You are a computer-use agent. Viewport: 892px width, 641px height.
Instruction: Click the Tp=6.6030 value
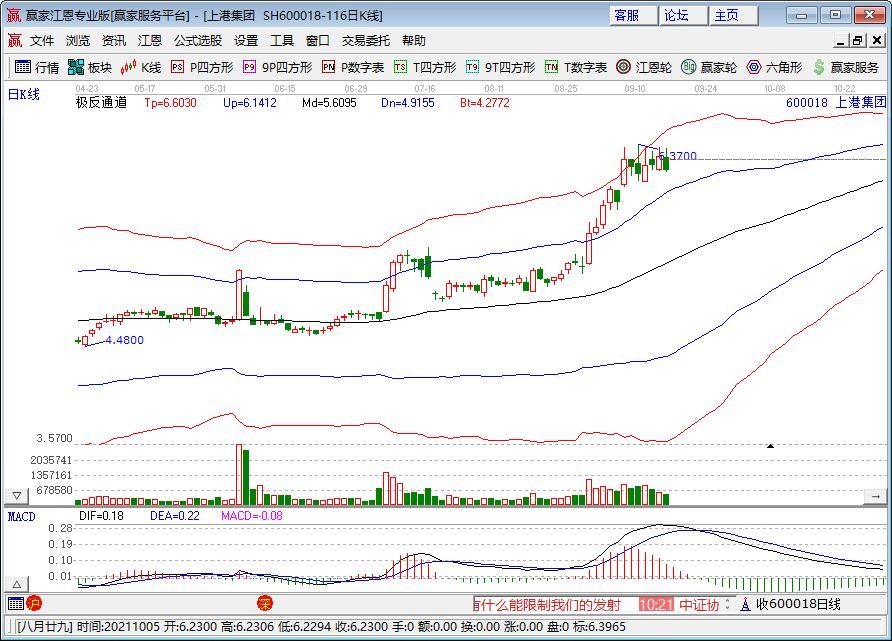point(170,103)
